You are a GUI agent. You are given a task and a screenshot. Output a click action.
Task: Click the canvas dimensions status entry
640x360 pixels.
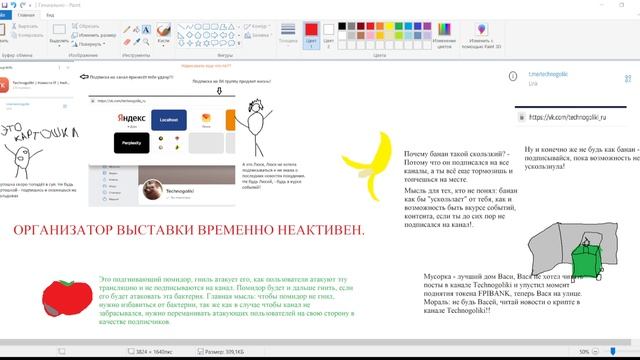(150, 351)
